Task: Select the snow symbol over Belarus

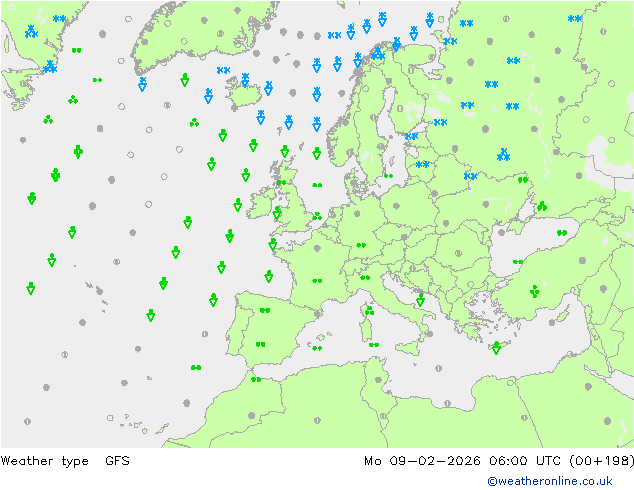Action: [470, 176]
